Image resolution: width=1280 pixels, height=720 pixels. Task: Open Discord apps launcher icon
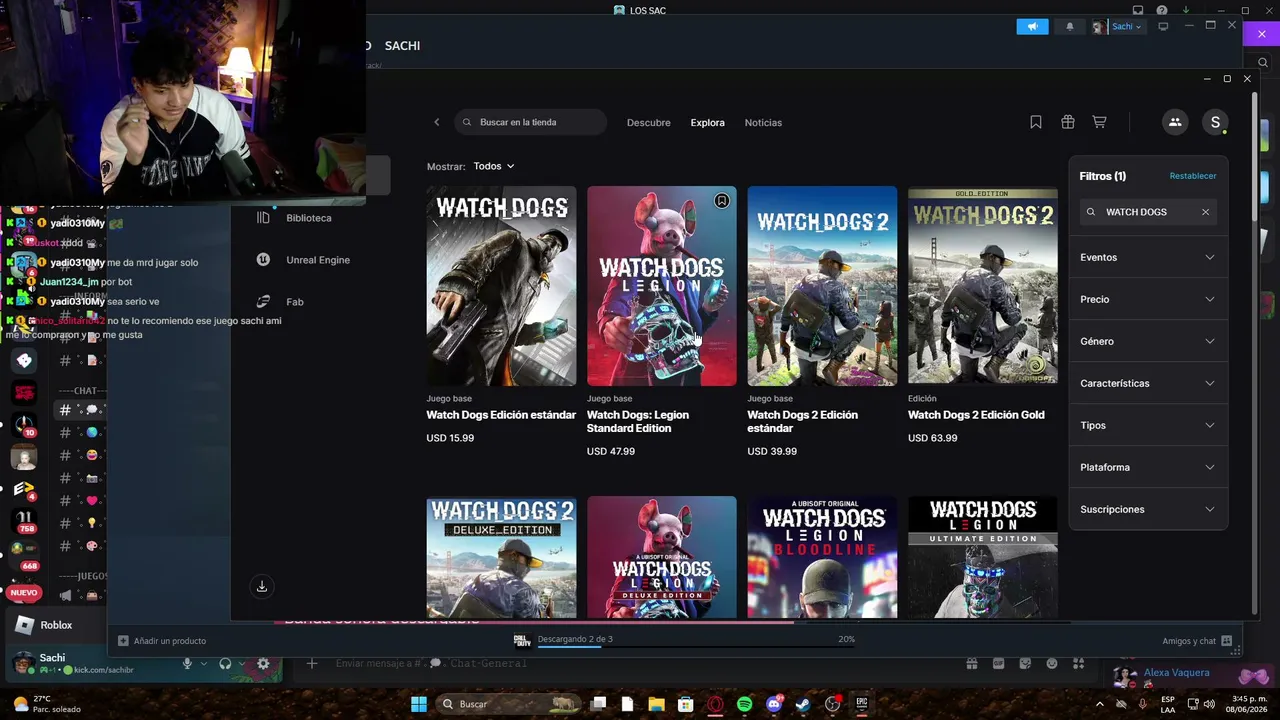coord(1079,663)
